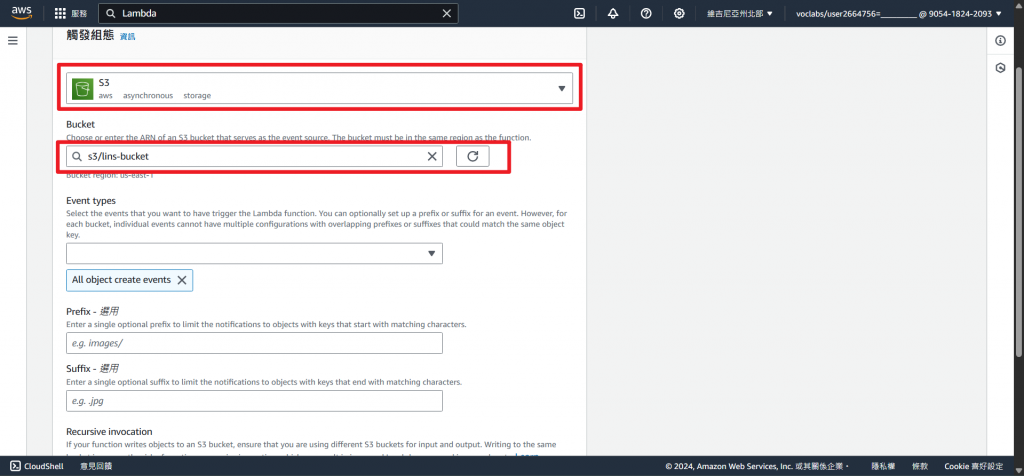Open the Event types dropdown

click(x=254, y=253)
